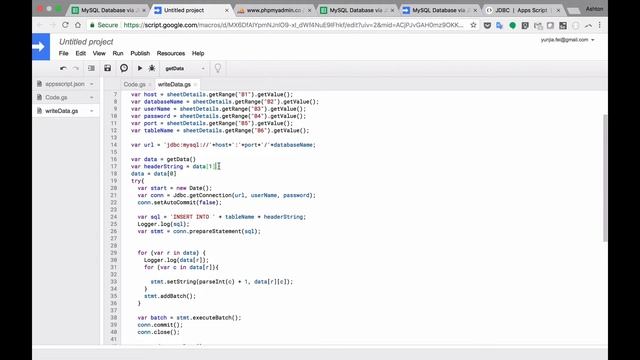Open the getData function selector dropdown
The width and height of the screenshot is (640, 360).
tap(184, 69)
